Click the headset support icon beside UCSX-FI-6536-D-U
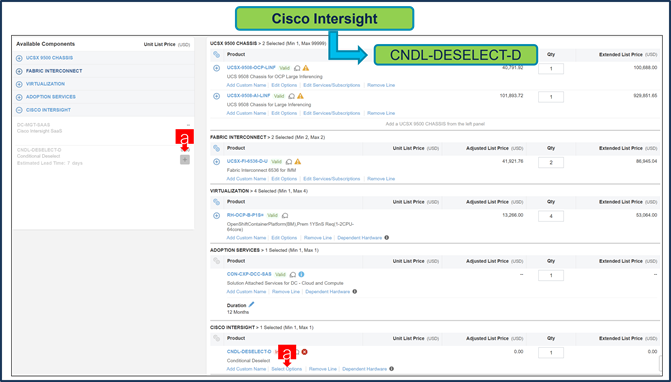The width and height of the screenshot is (671, 382). coord(289,161)
